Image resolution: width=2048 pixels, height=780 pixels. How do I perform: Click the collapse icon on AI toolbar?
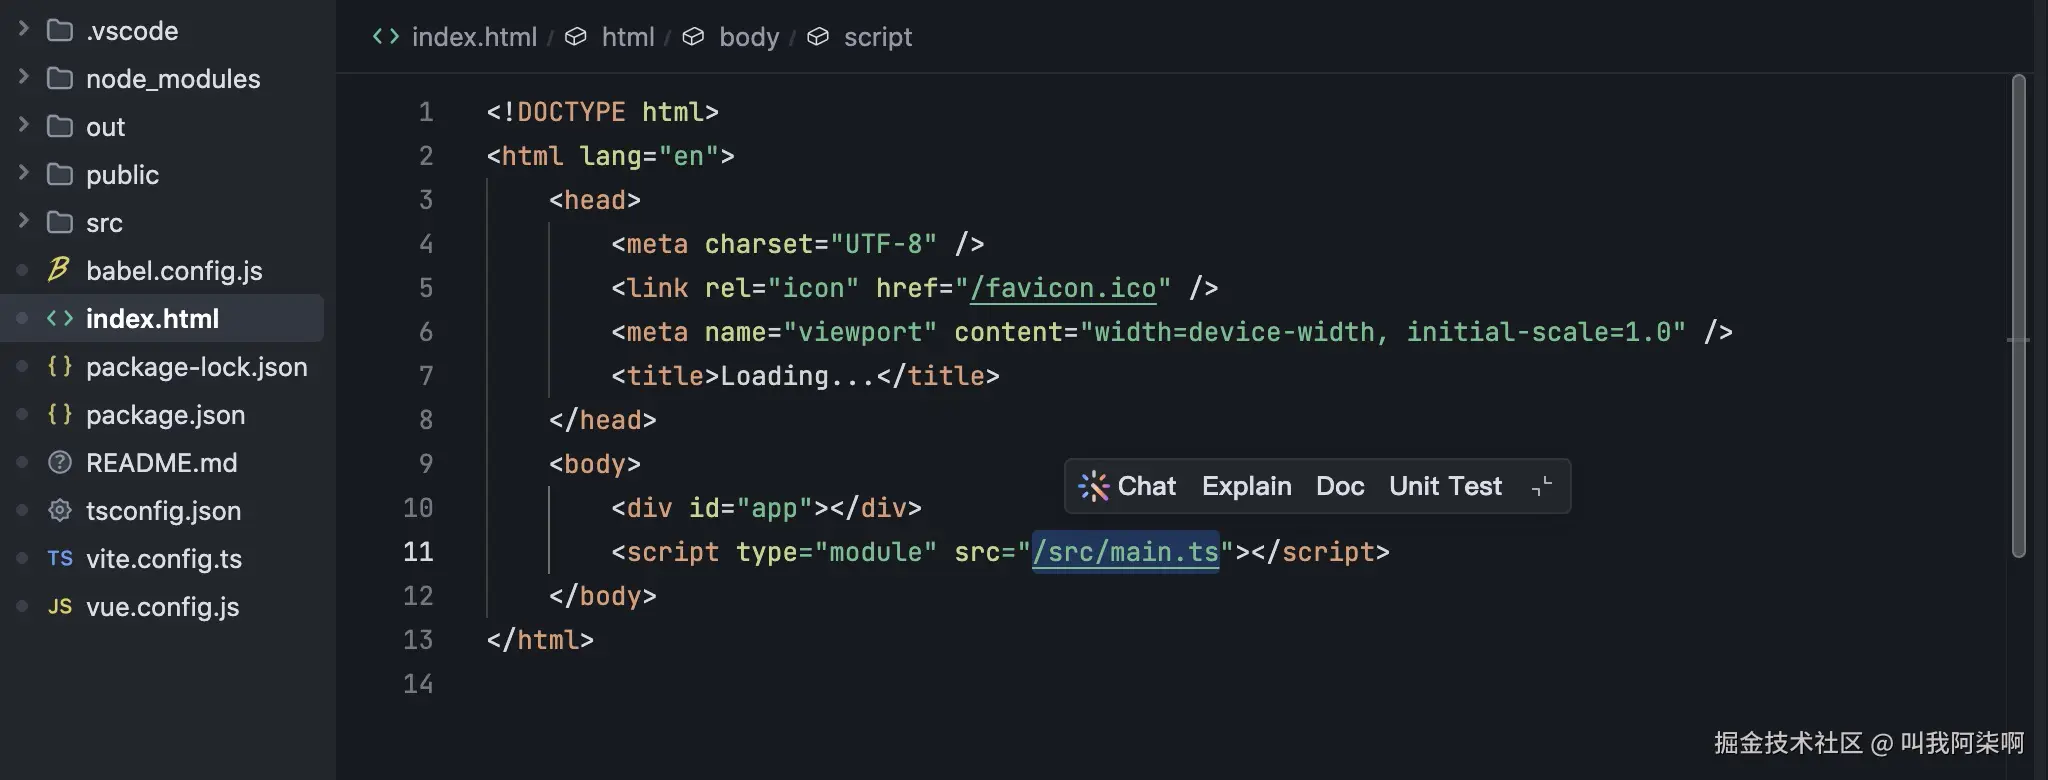[1541, 486]
